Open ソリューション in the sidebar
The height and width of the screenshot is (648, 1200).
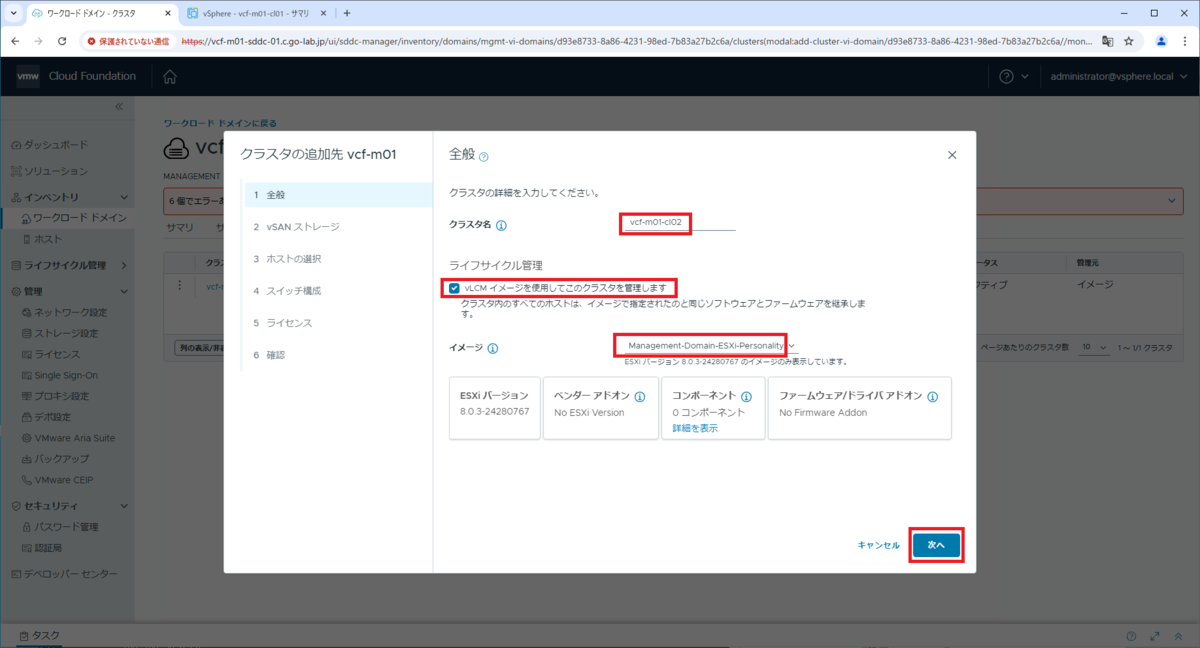pyautogui.click(x=56, y=171)
